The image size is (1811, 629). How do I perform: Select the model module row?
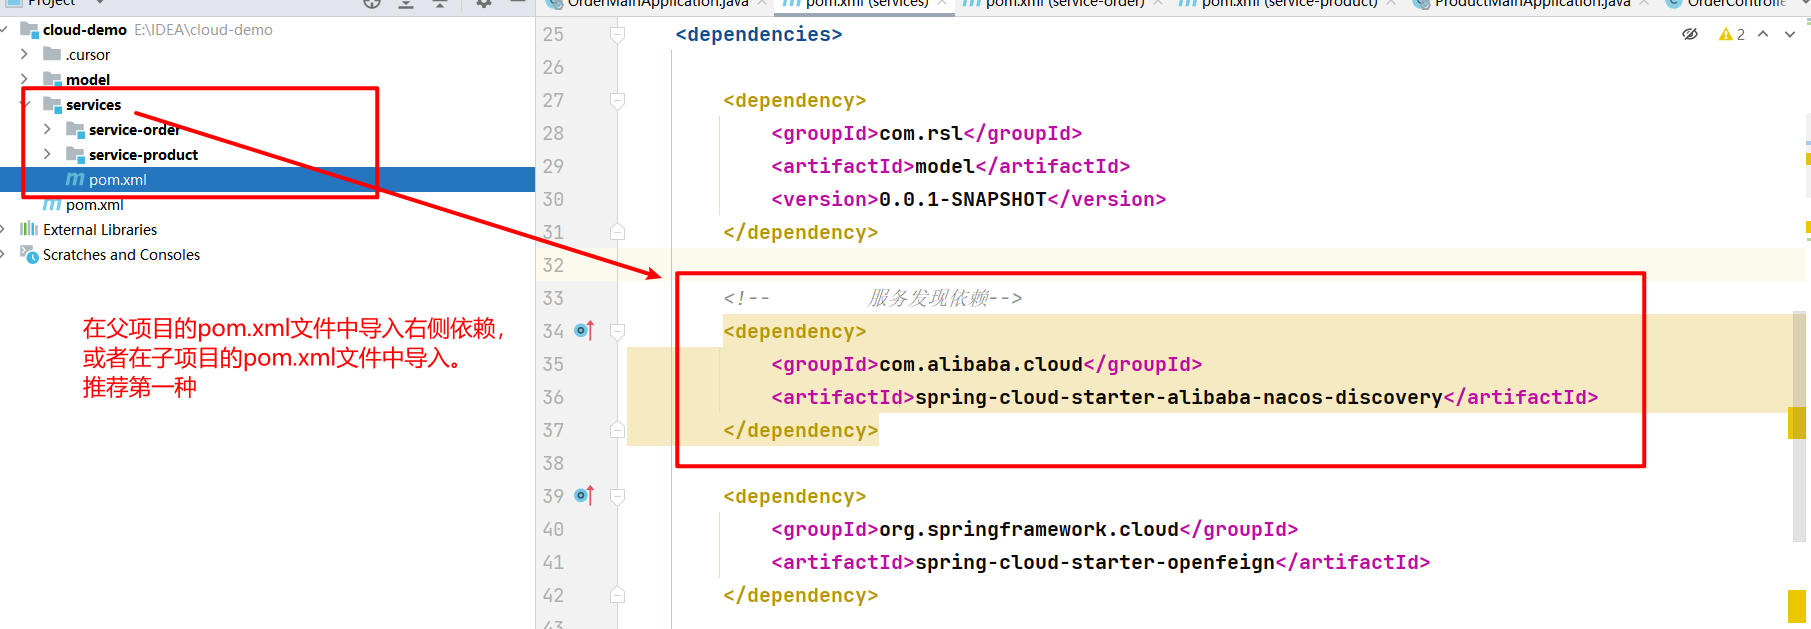click(267, 79)
